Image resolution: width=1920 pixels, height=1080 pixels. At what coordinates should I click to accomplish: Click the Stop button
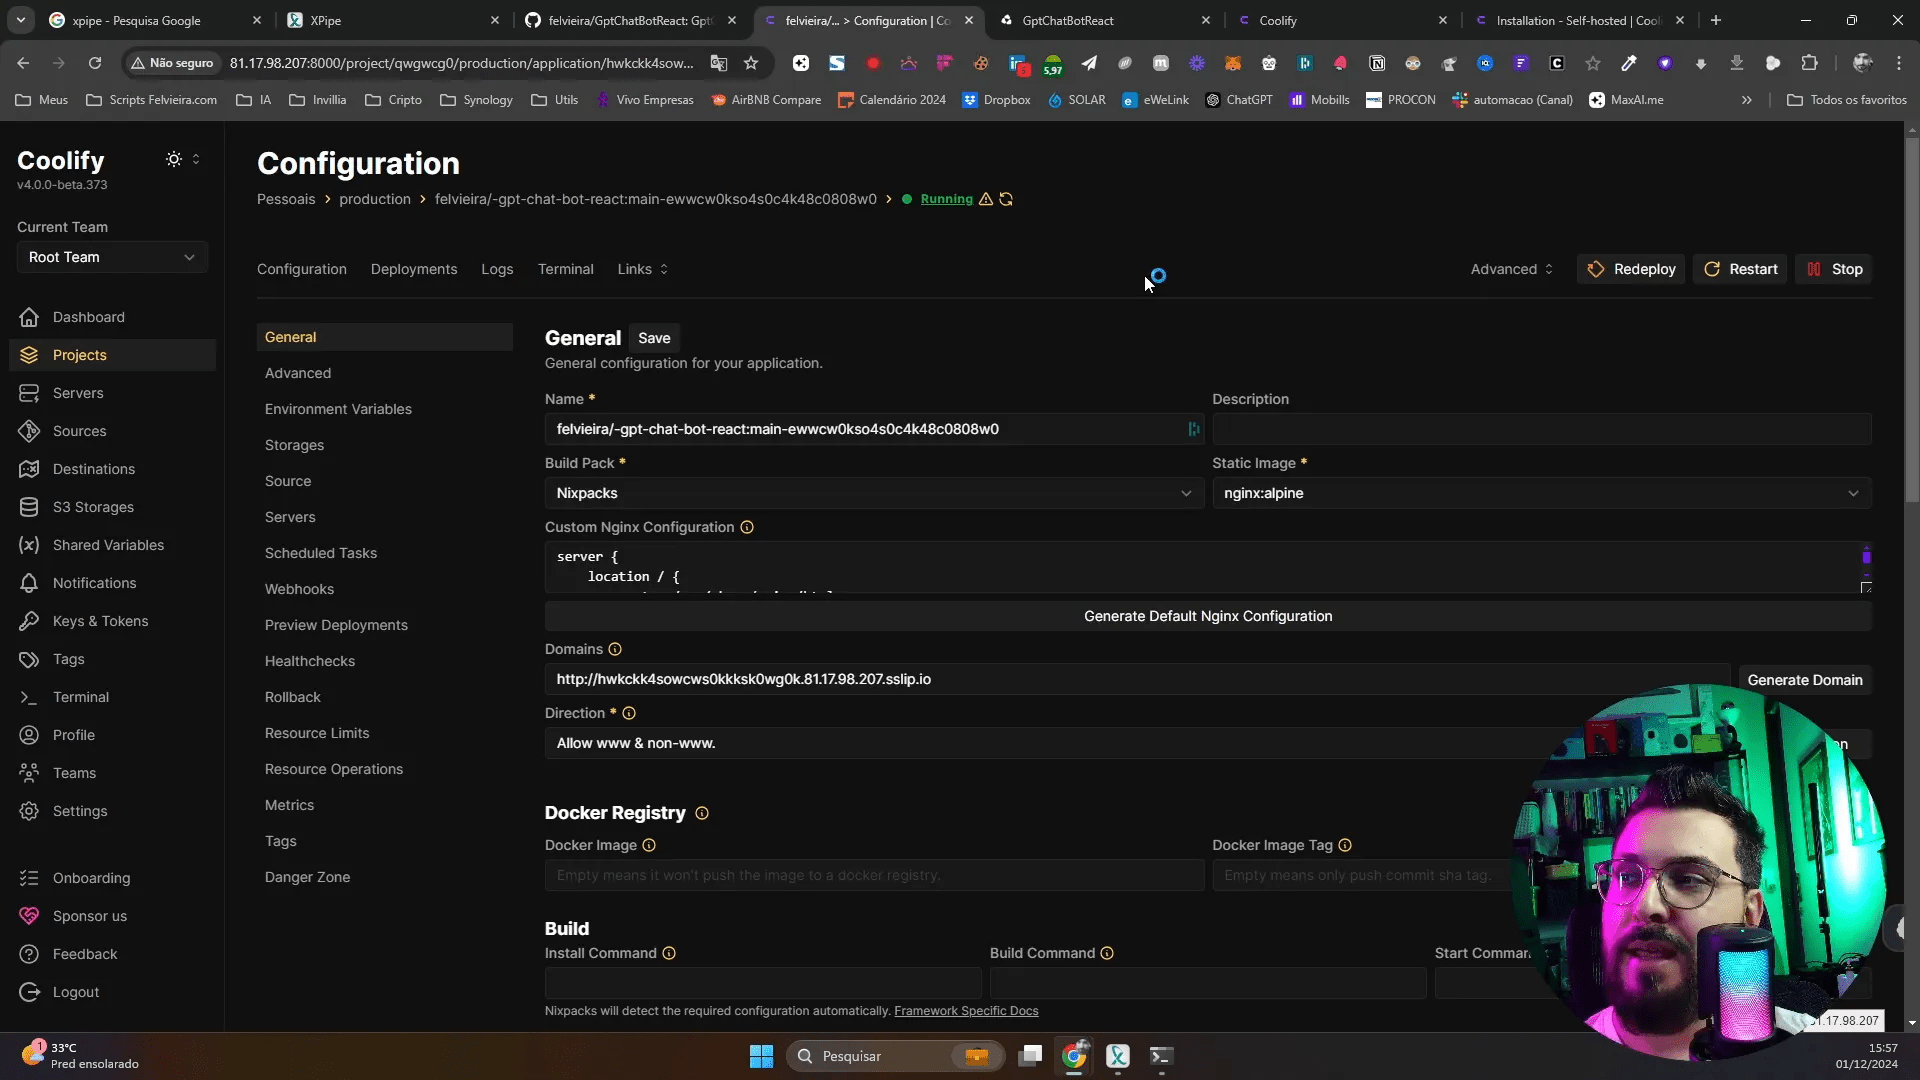(x=1834, y=269)
